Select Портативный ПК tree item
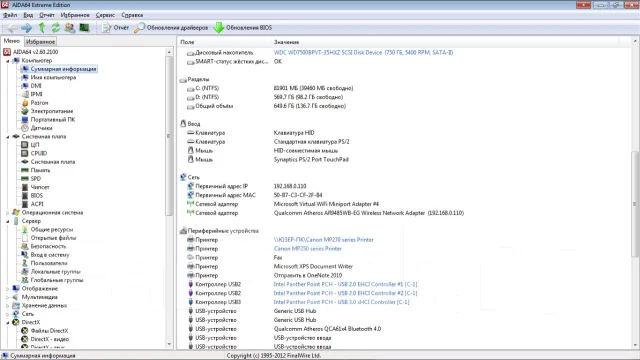 click(53, 120)
